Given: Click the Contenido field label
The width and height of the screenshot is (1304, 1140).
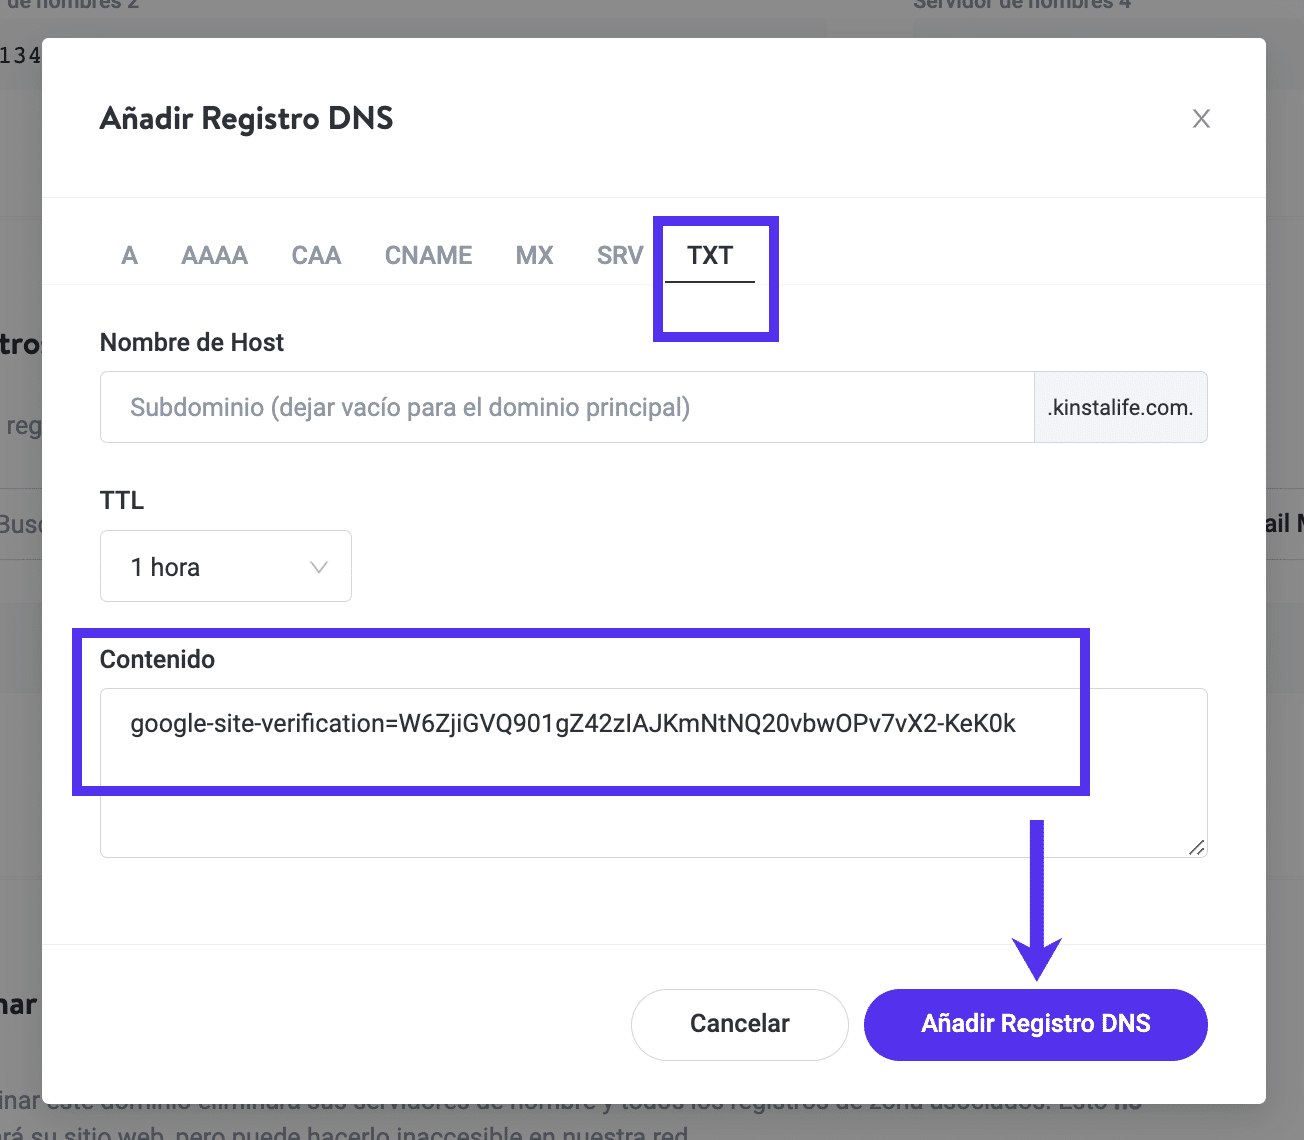Looking at the screenshot, I should coord(157,660).
